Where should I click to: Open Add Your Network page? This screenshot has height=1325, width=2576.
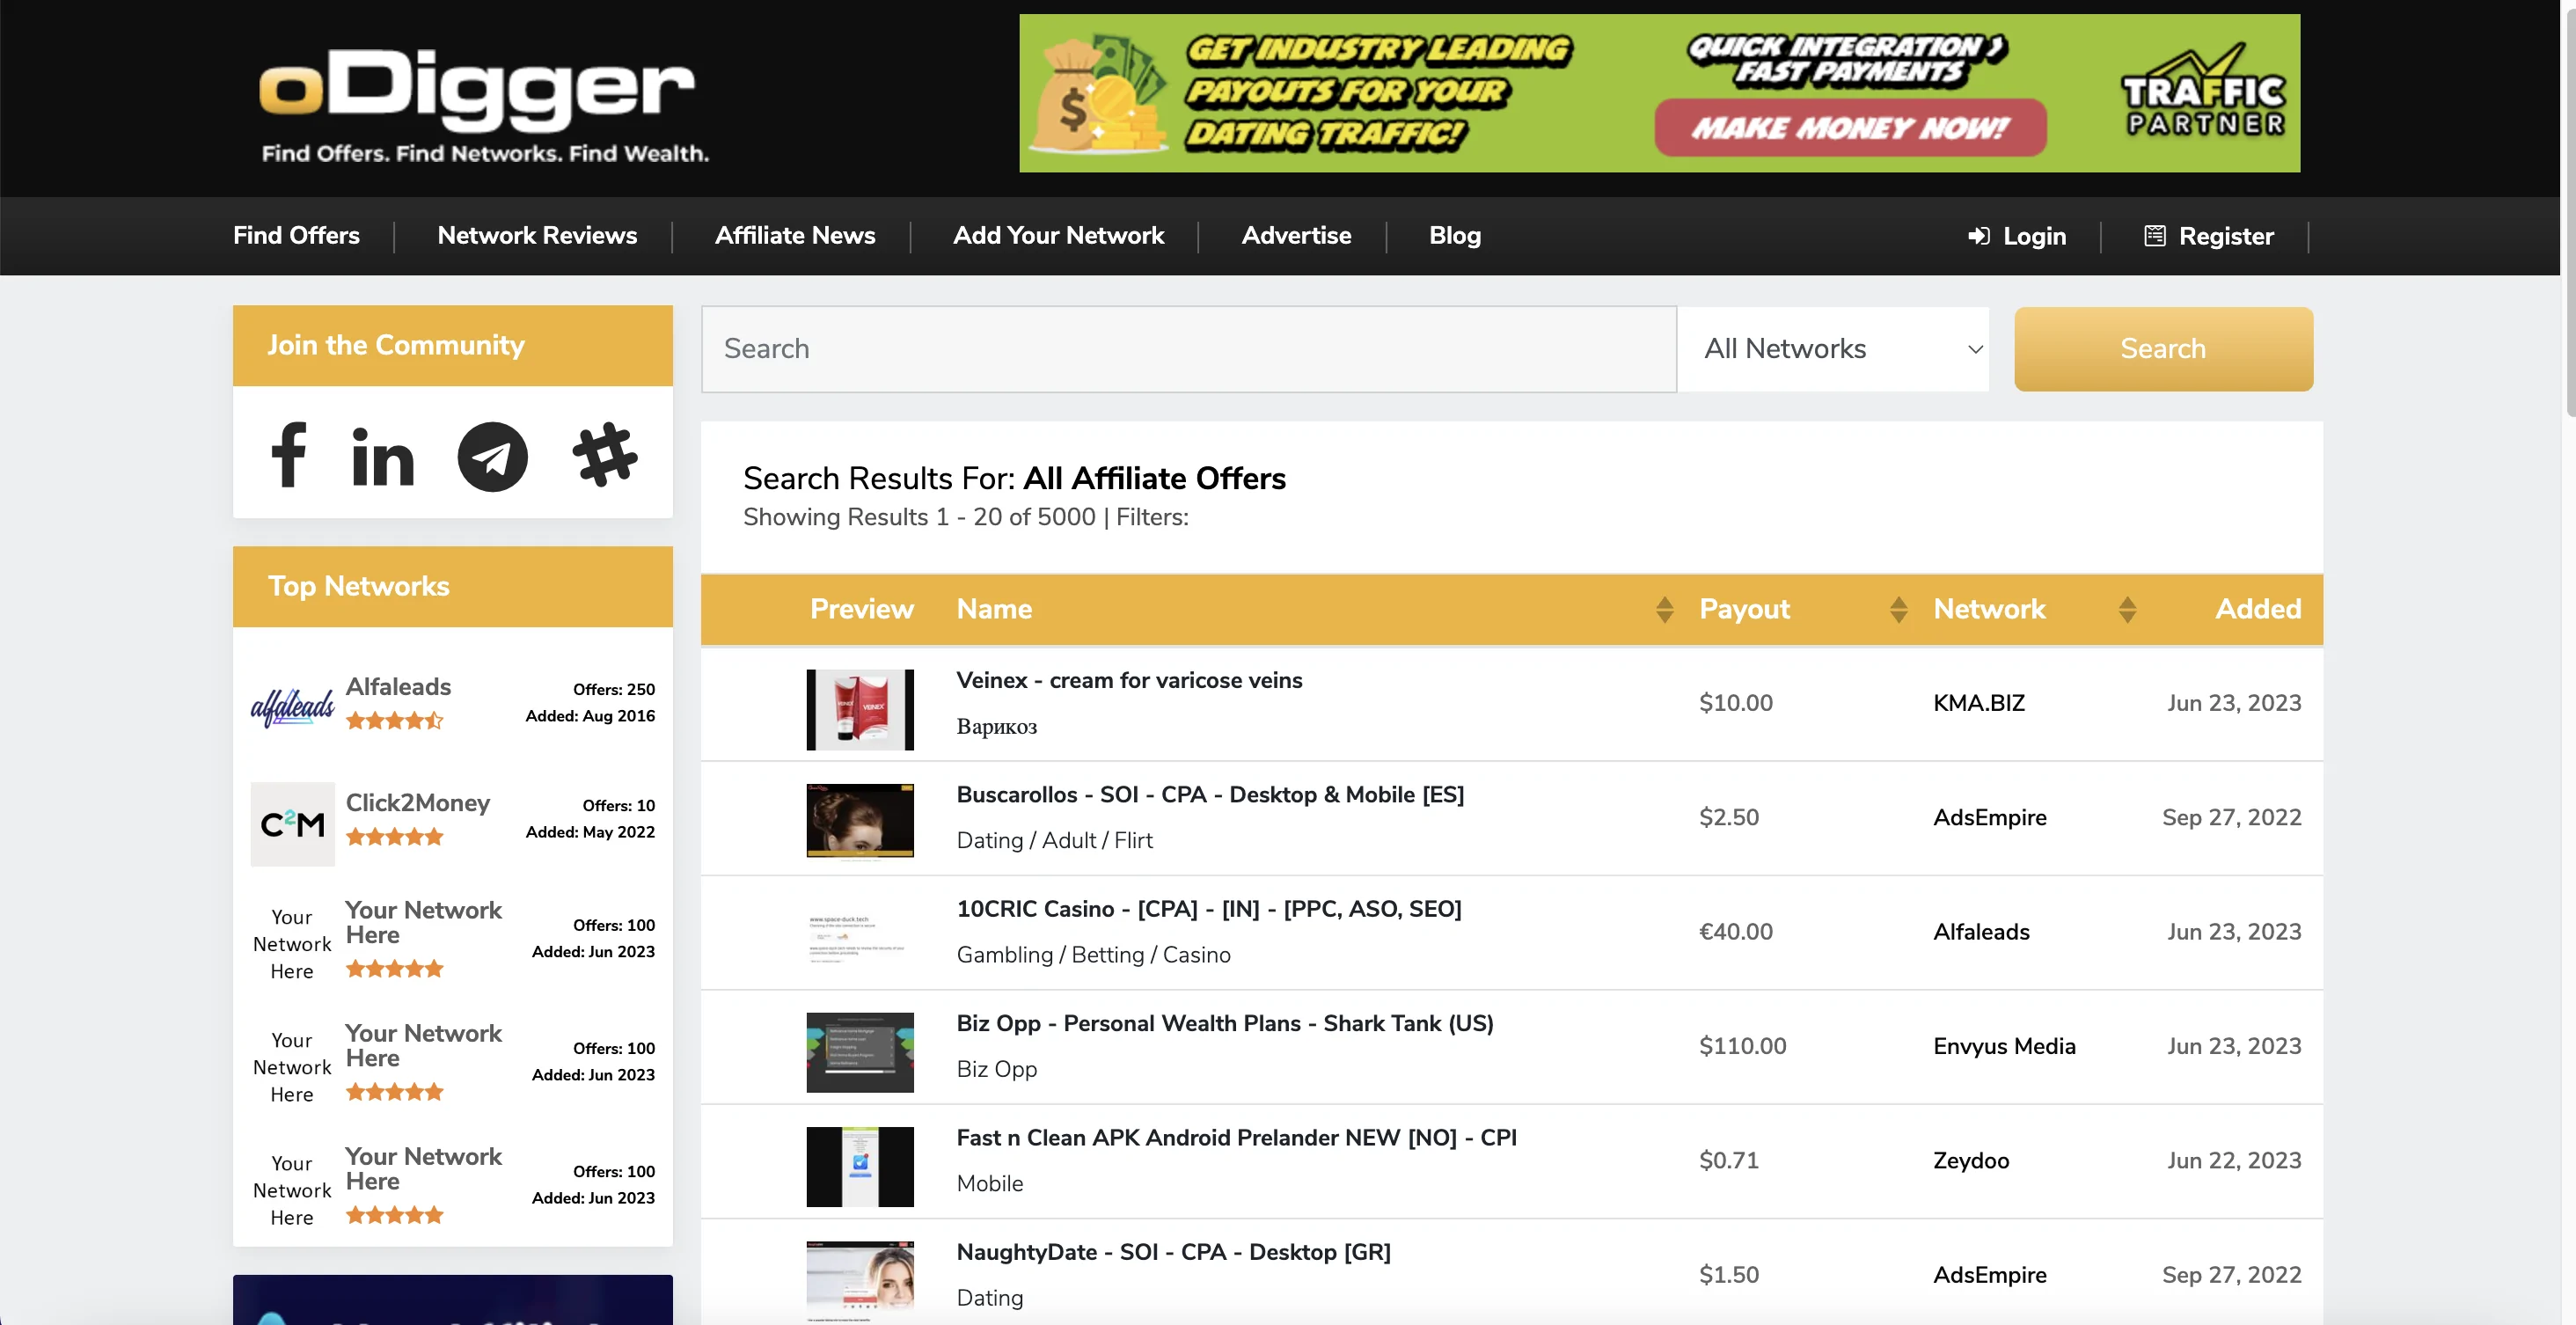[x=1058, y=236]
